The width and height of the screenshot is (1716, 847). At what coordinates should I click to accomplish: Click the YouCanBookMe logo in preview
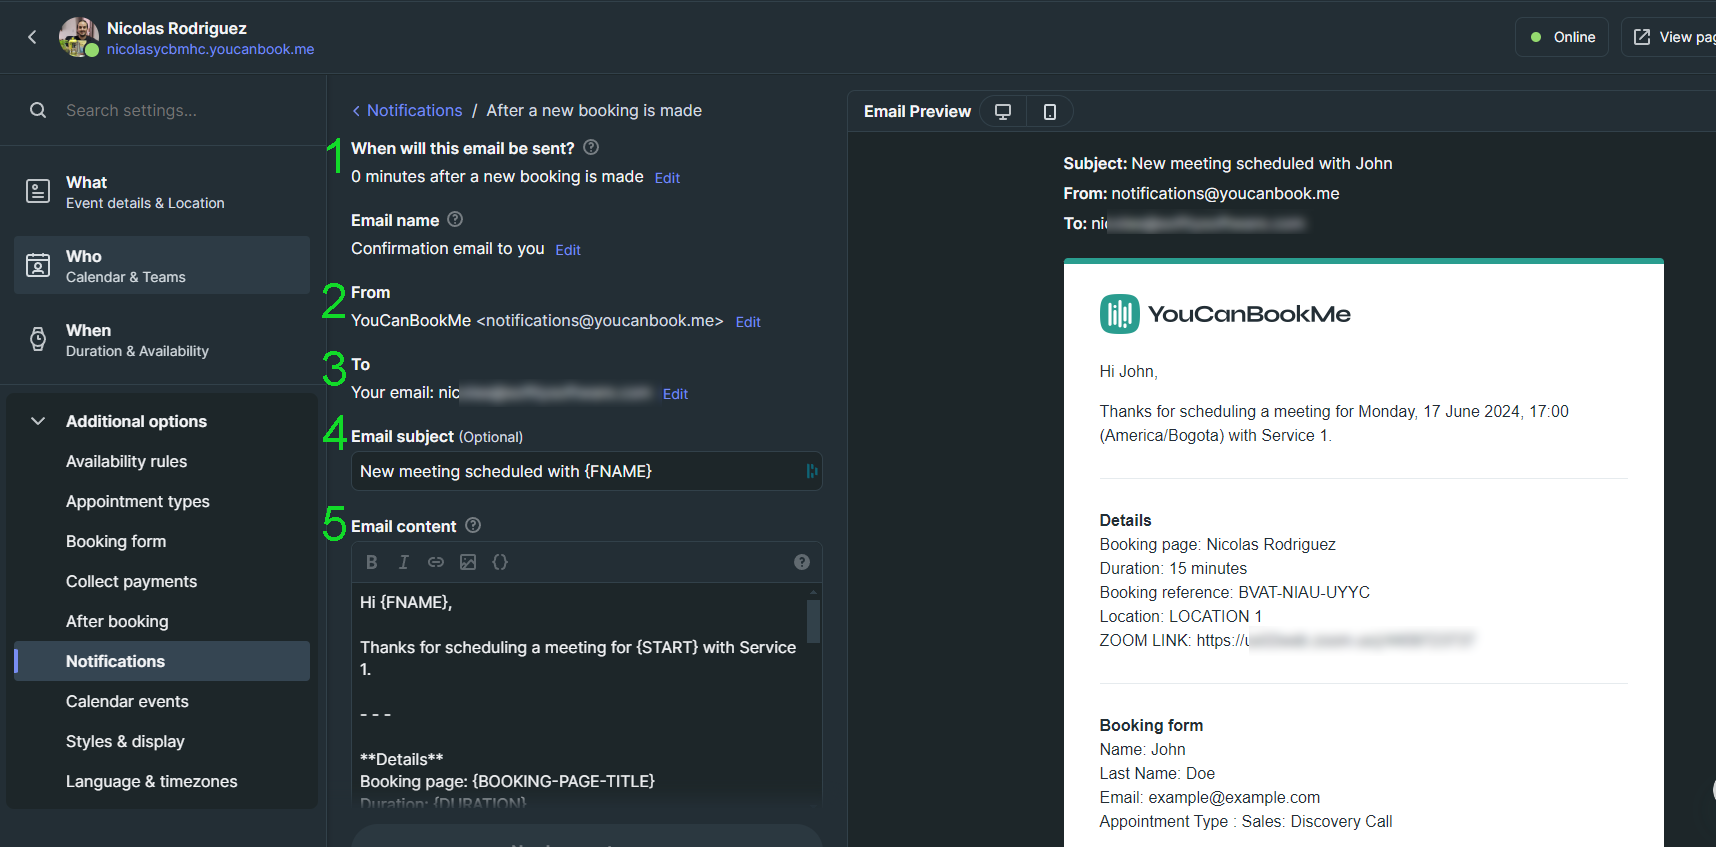[x=1225, y=314]
